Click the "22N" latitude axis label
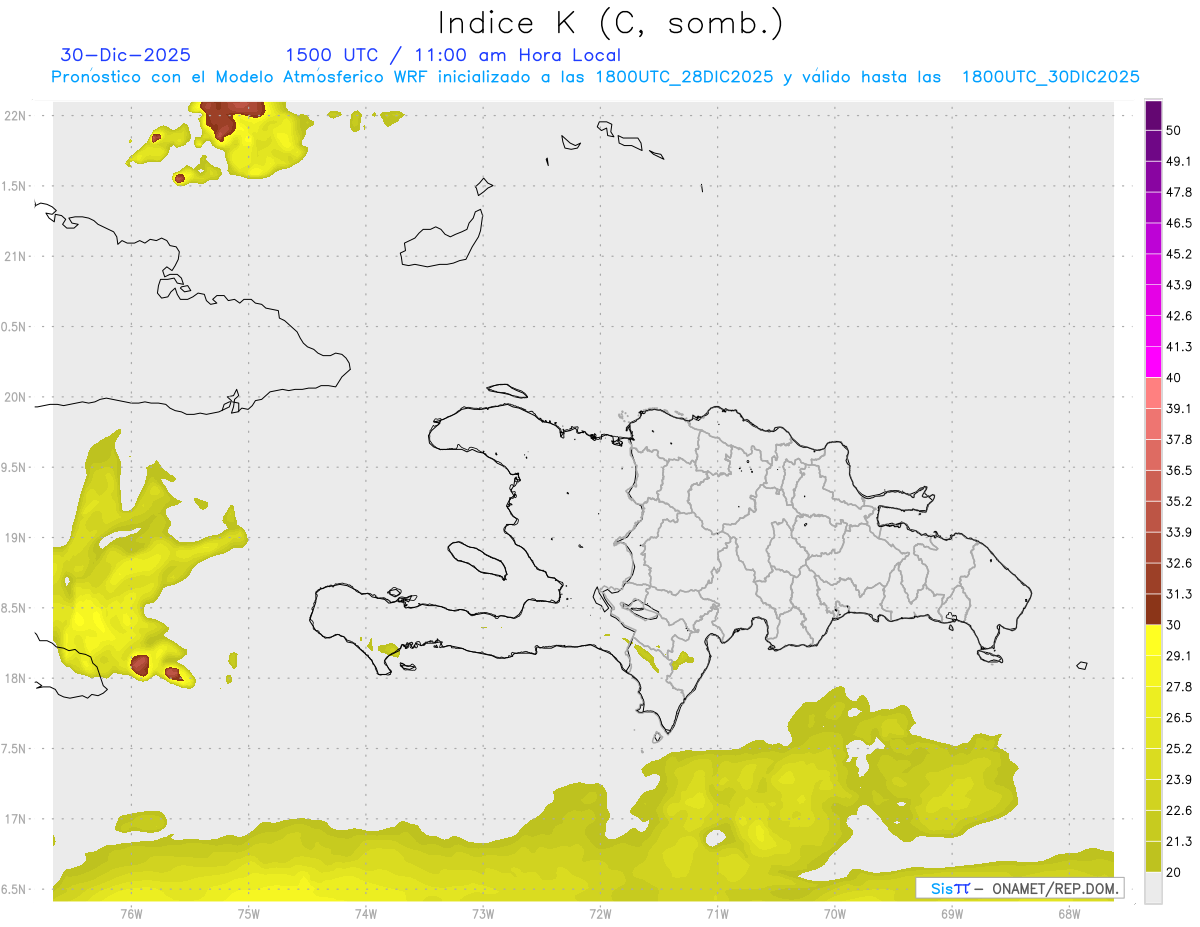 (16, 115)
